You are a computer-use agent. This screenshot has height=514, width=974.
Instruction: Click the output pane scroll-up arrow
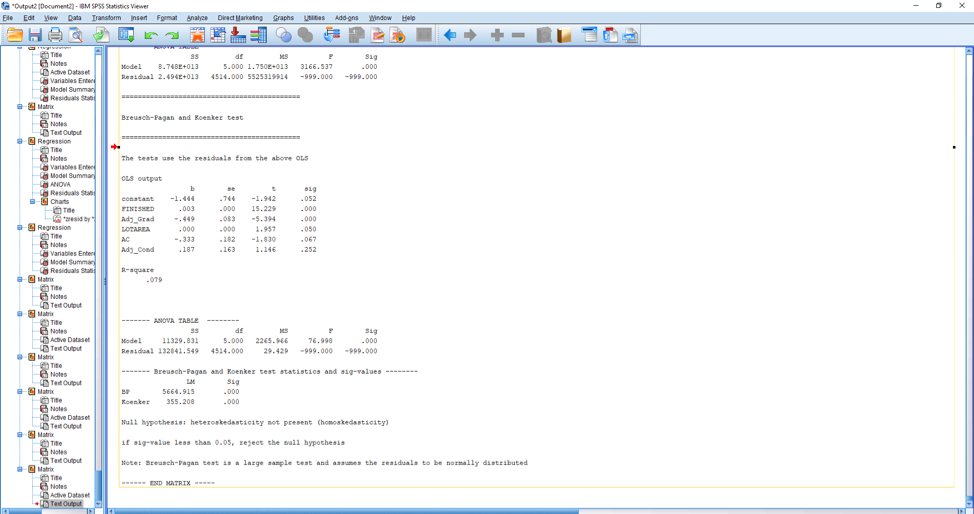tap(970, 50)
